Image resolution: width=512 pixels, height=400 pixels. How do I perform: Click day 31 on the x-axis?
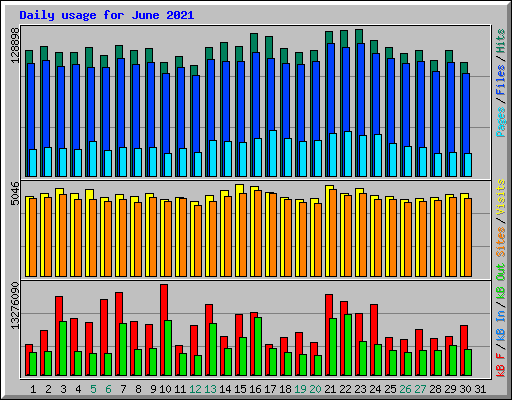tap(480, 389)
